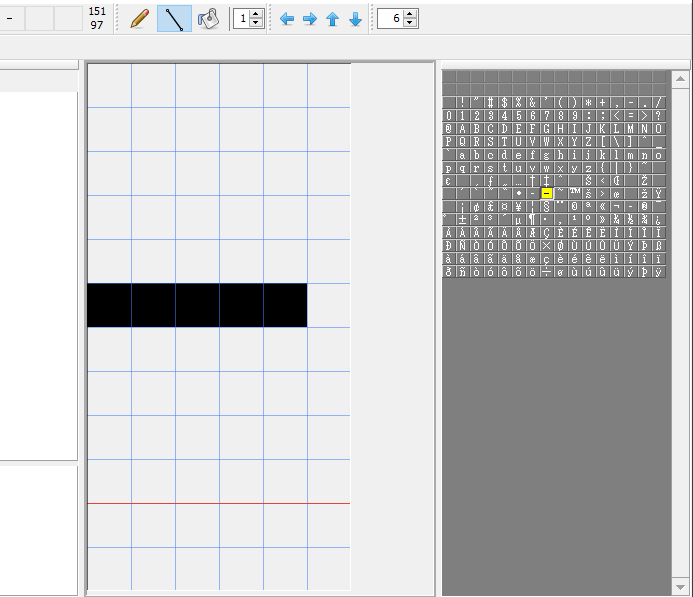
Task: Select the division ÷ glyph
Action: (547, 272)
